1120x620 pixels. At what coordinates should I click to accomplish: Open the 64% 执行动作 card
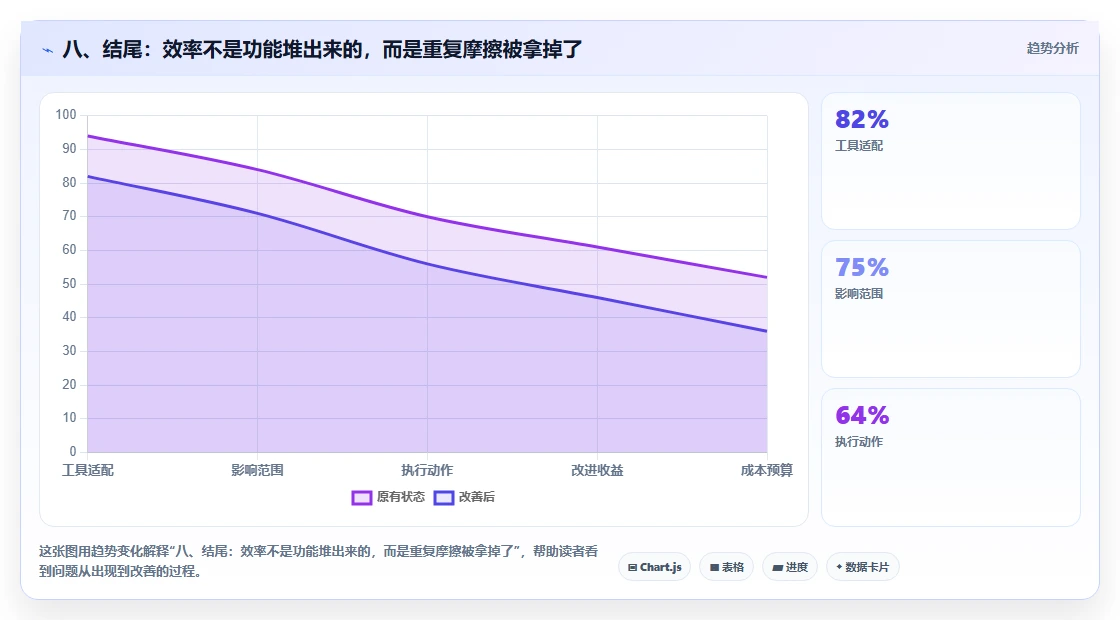pos(951,457)
